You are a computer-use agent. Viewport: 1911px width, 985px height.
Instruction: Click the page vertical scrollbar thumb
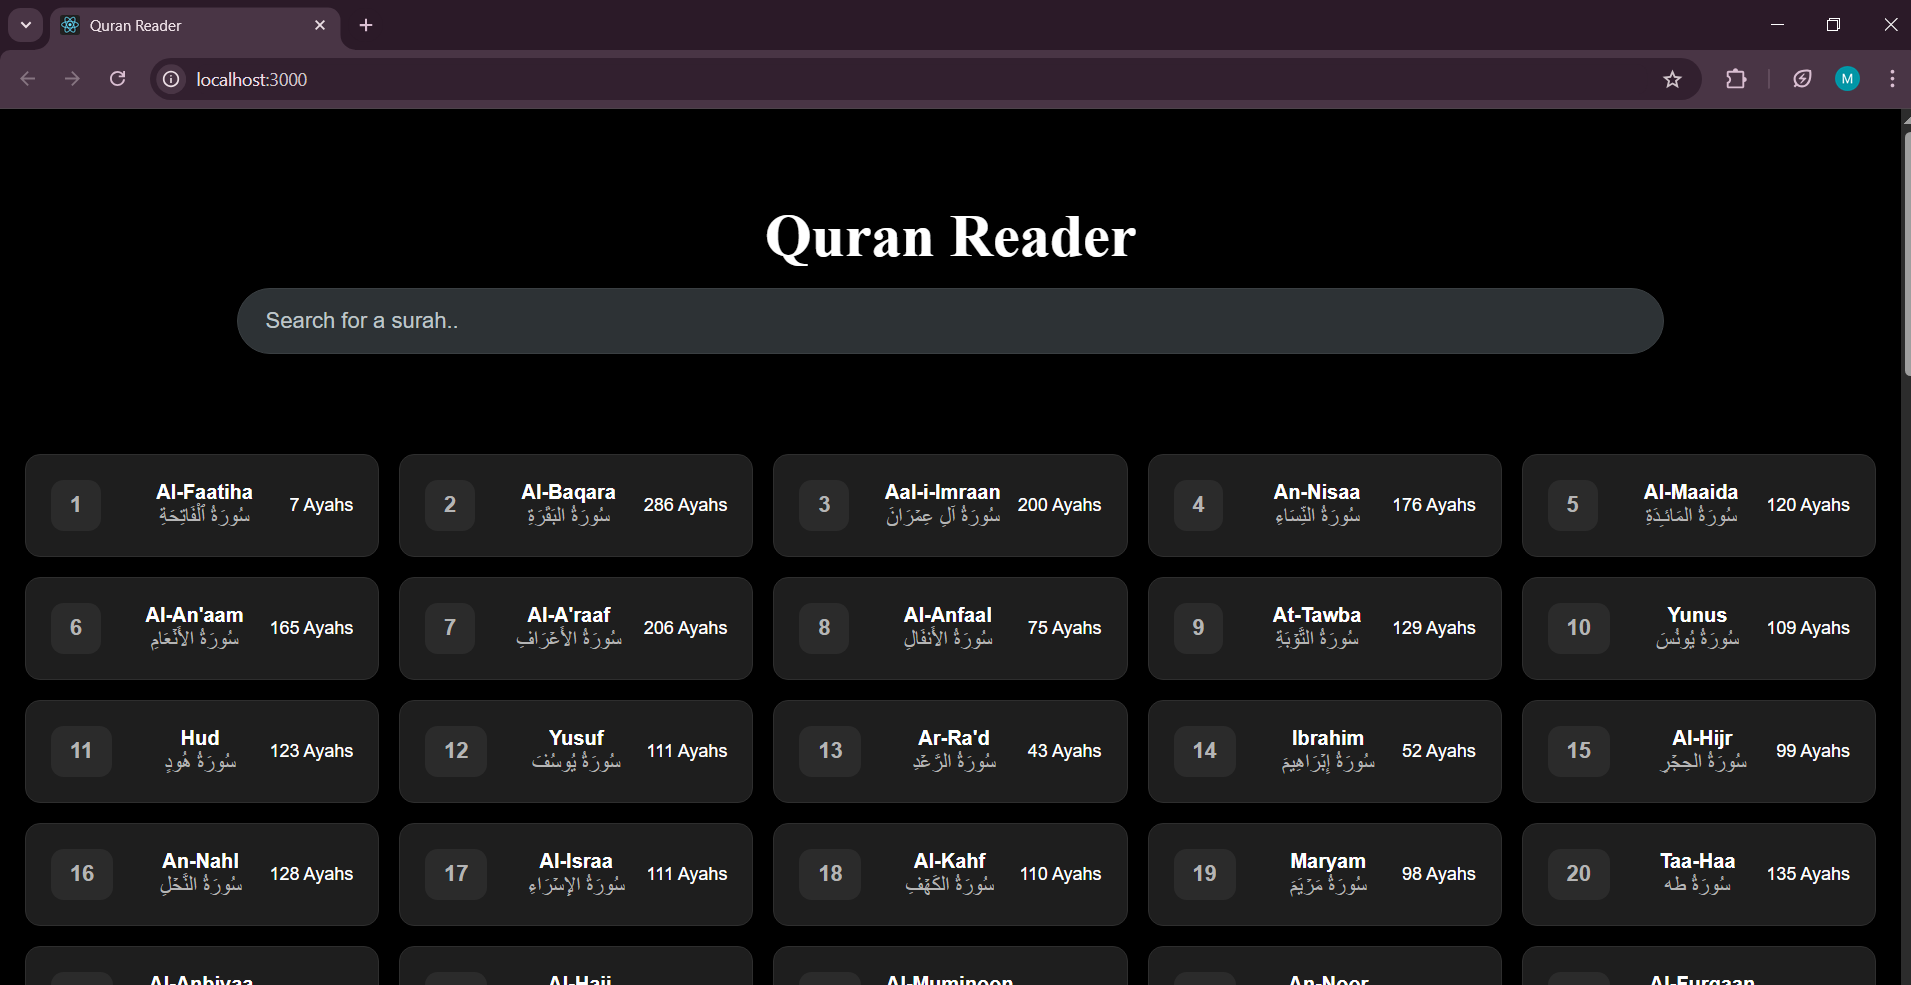(1905, 250)
